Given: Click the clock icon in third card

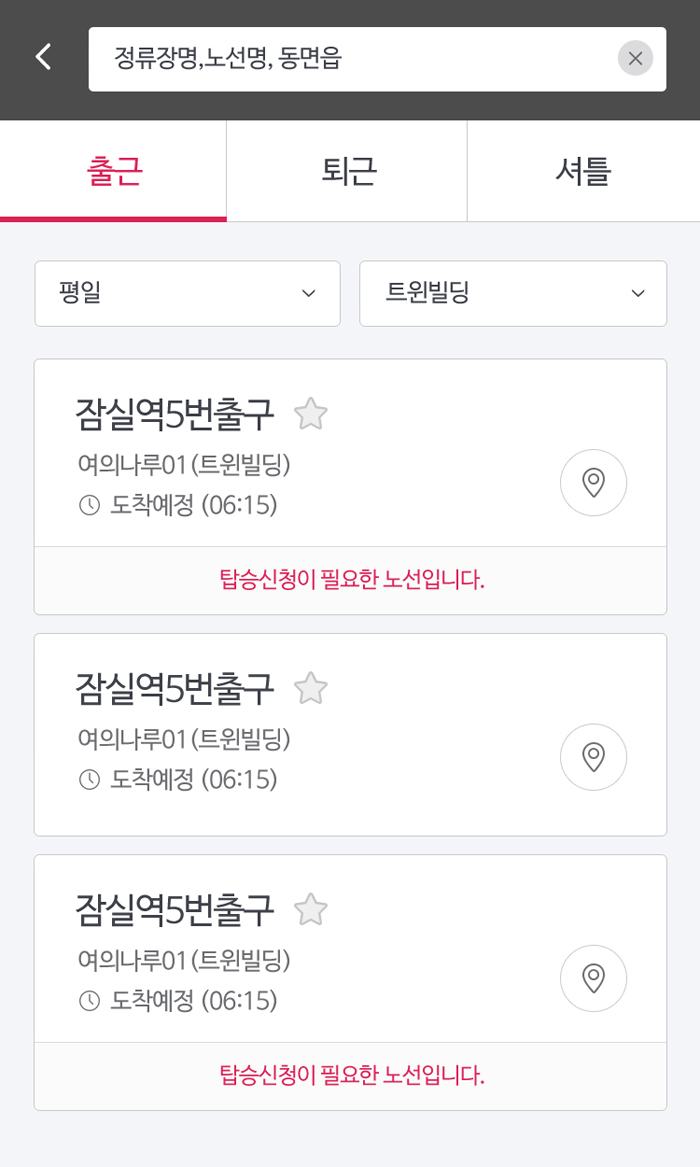Looking at the screenshot, I should (89, 1000).
